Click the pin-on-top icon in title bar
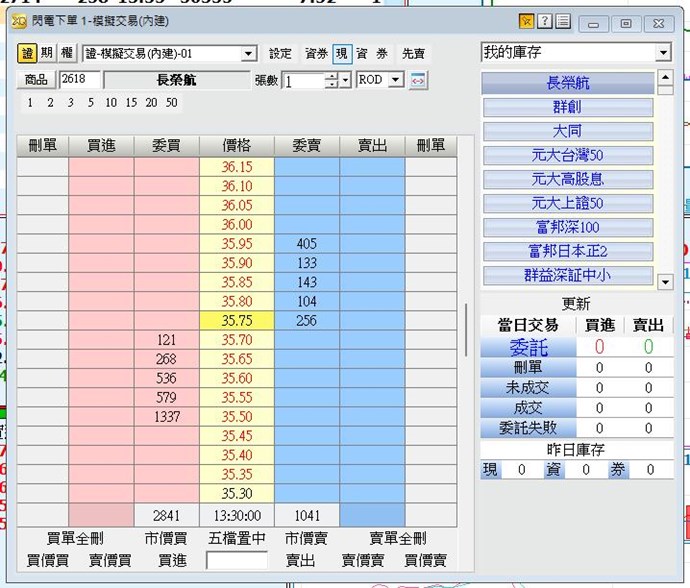Viewport: 690px width, 588px height. pyautogui.click(x=526, y=22)
